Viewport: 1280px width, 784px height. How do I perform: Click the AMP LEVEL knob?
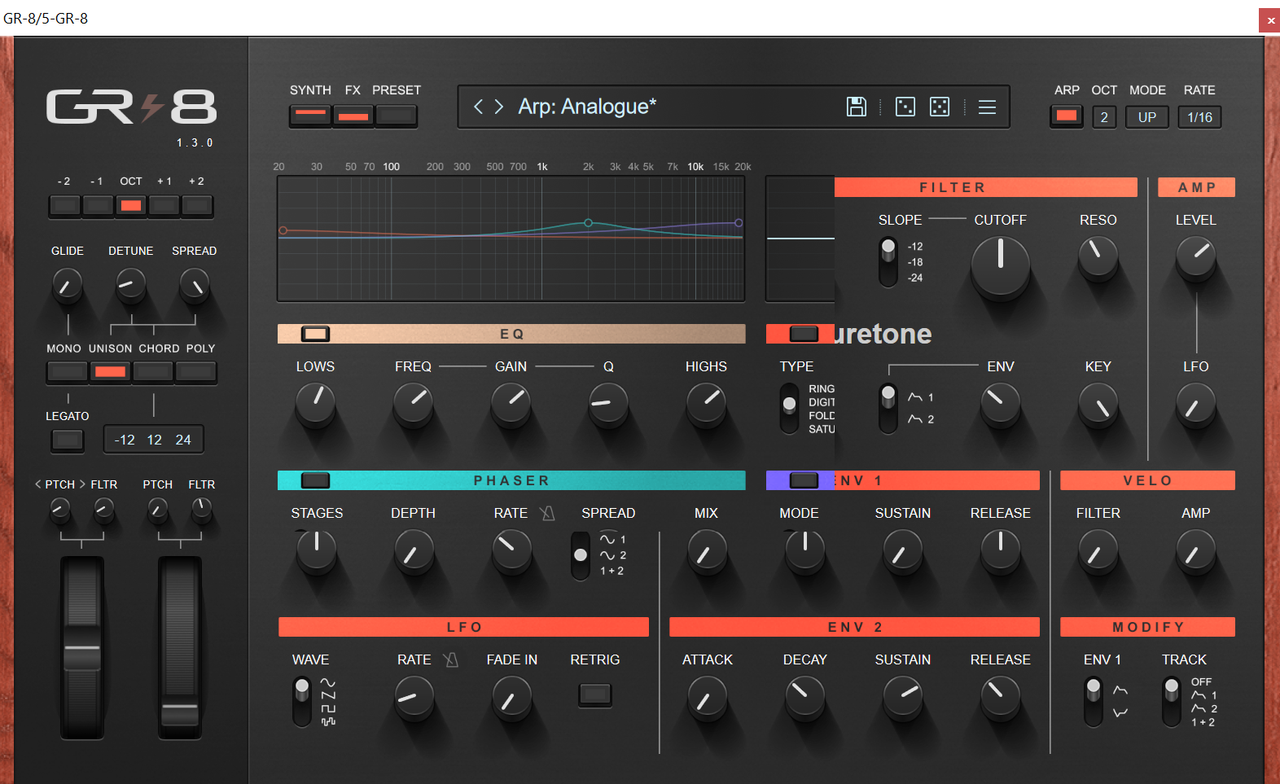tap(1196, 258)
